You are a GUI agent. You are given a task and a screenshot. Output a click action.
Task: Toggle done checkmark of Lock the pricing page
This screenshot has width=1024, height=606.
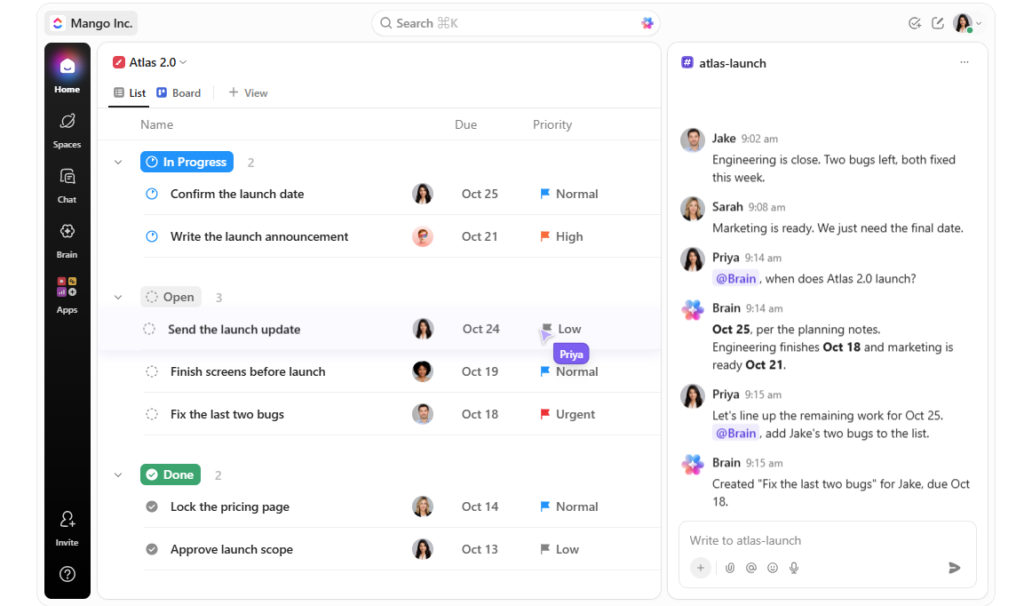tap(152, 507)
